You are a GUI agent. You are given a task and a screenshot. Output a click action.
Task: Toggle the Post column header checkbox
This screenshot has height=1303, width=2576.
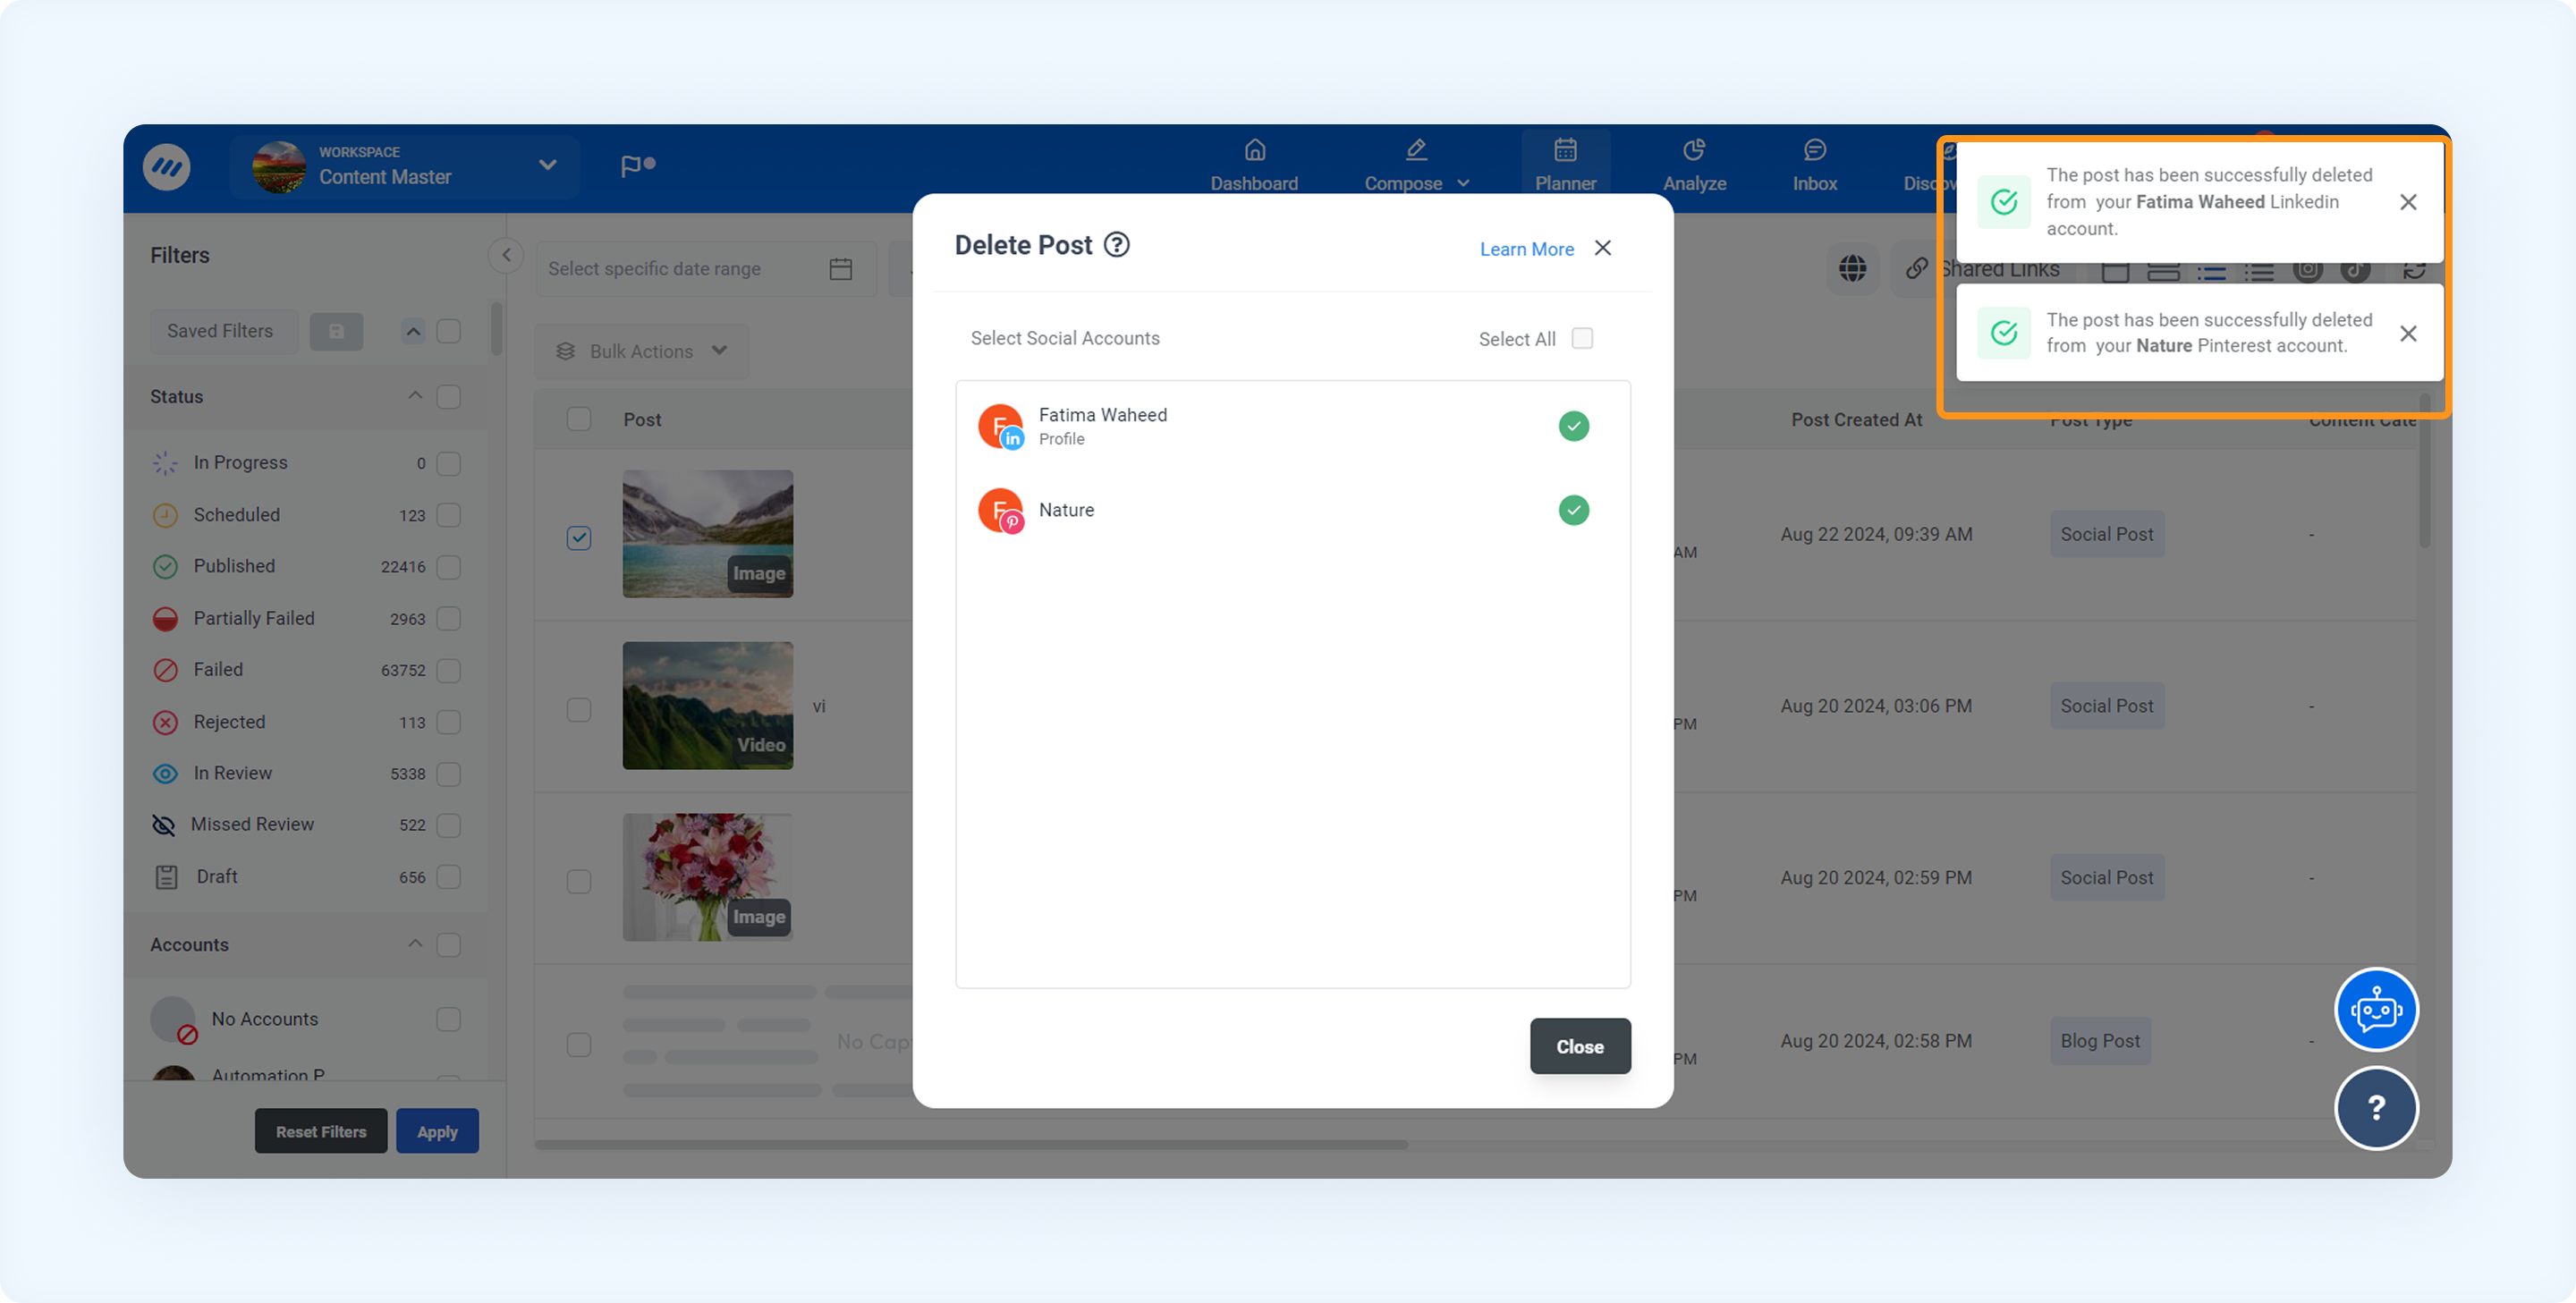(579, 419)
